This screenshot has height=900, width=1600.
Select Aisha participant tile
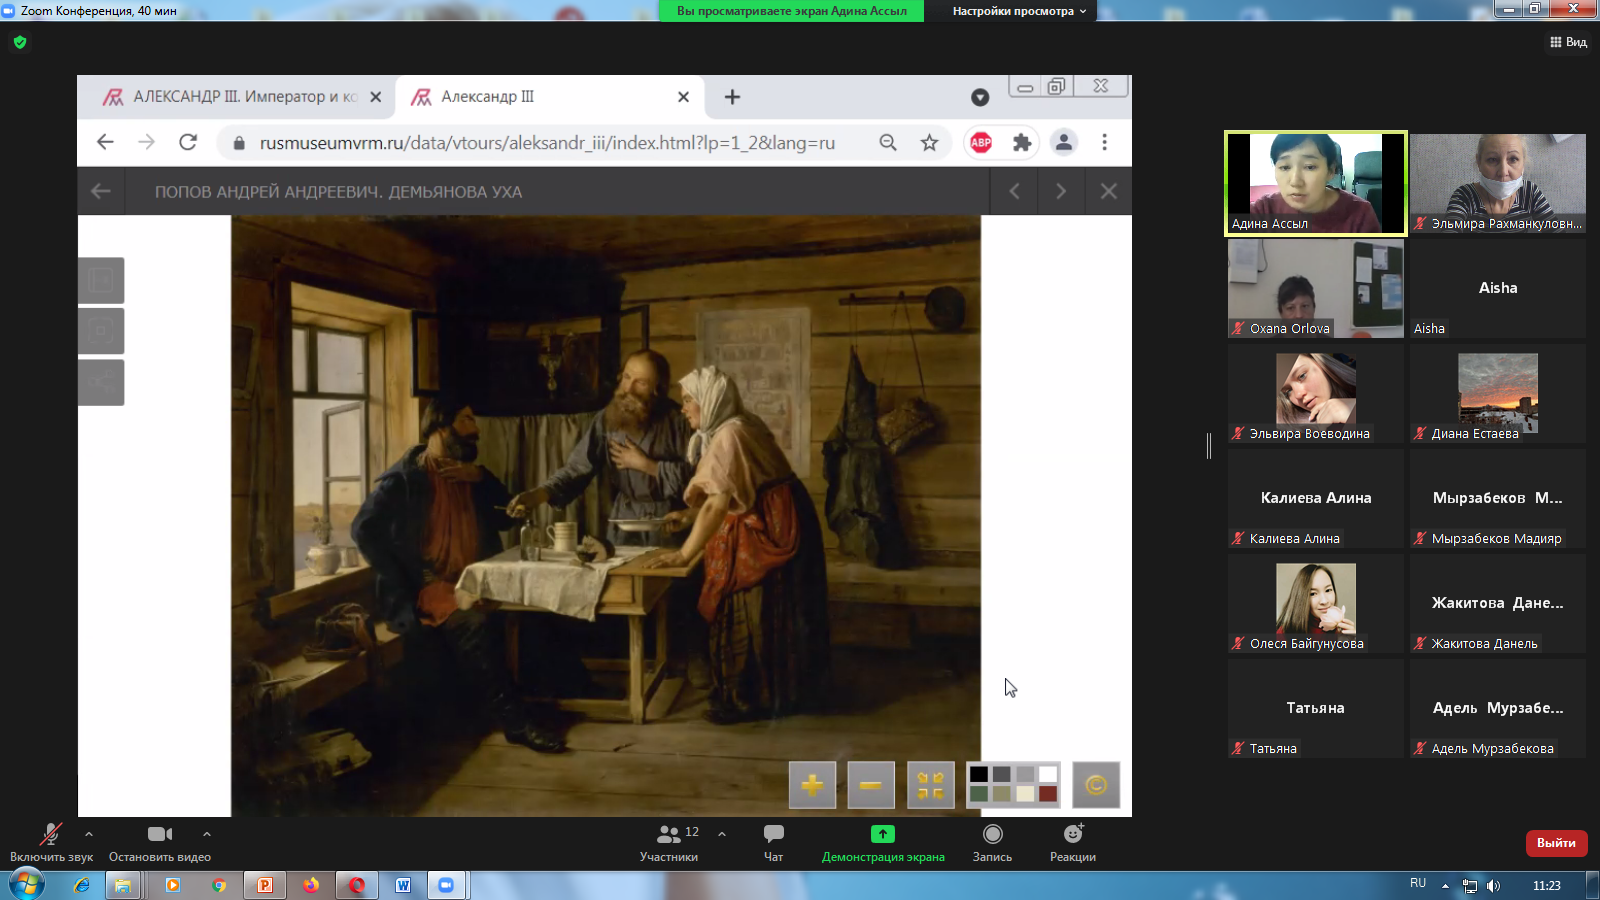click(1498, 288)
